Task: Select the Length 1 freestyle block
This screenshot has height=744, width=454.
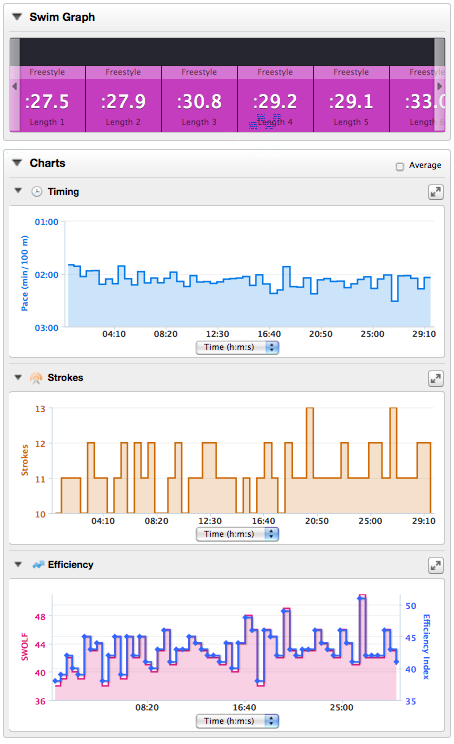Action: pos(47,99)
